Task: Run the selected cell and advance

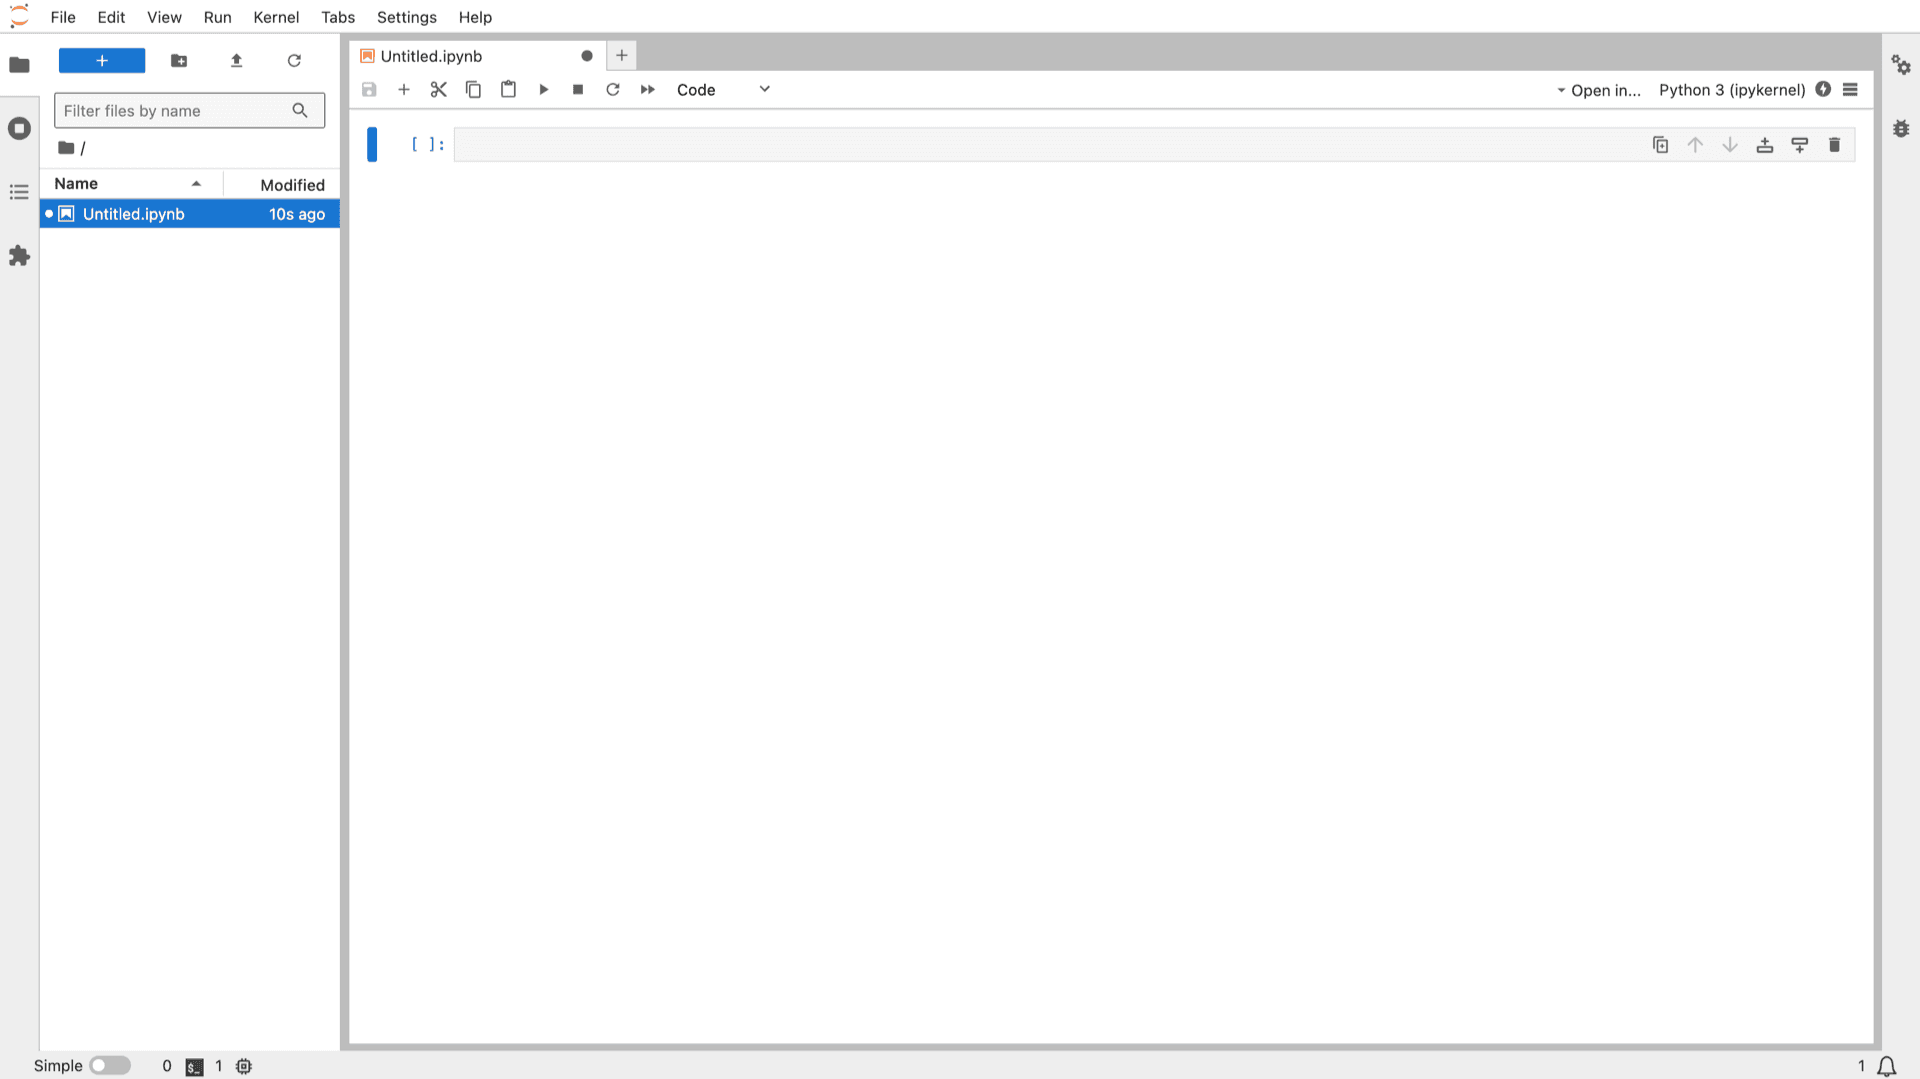Action: pos(543,90)
